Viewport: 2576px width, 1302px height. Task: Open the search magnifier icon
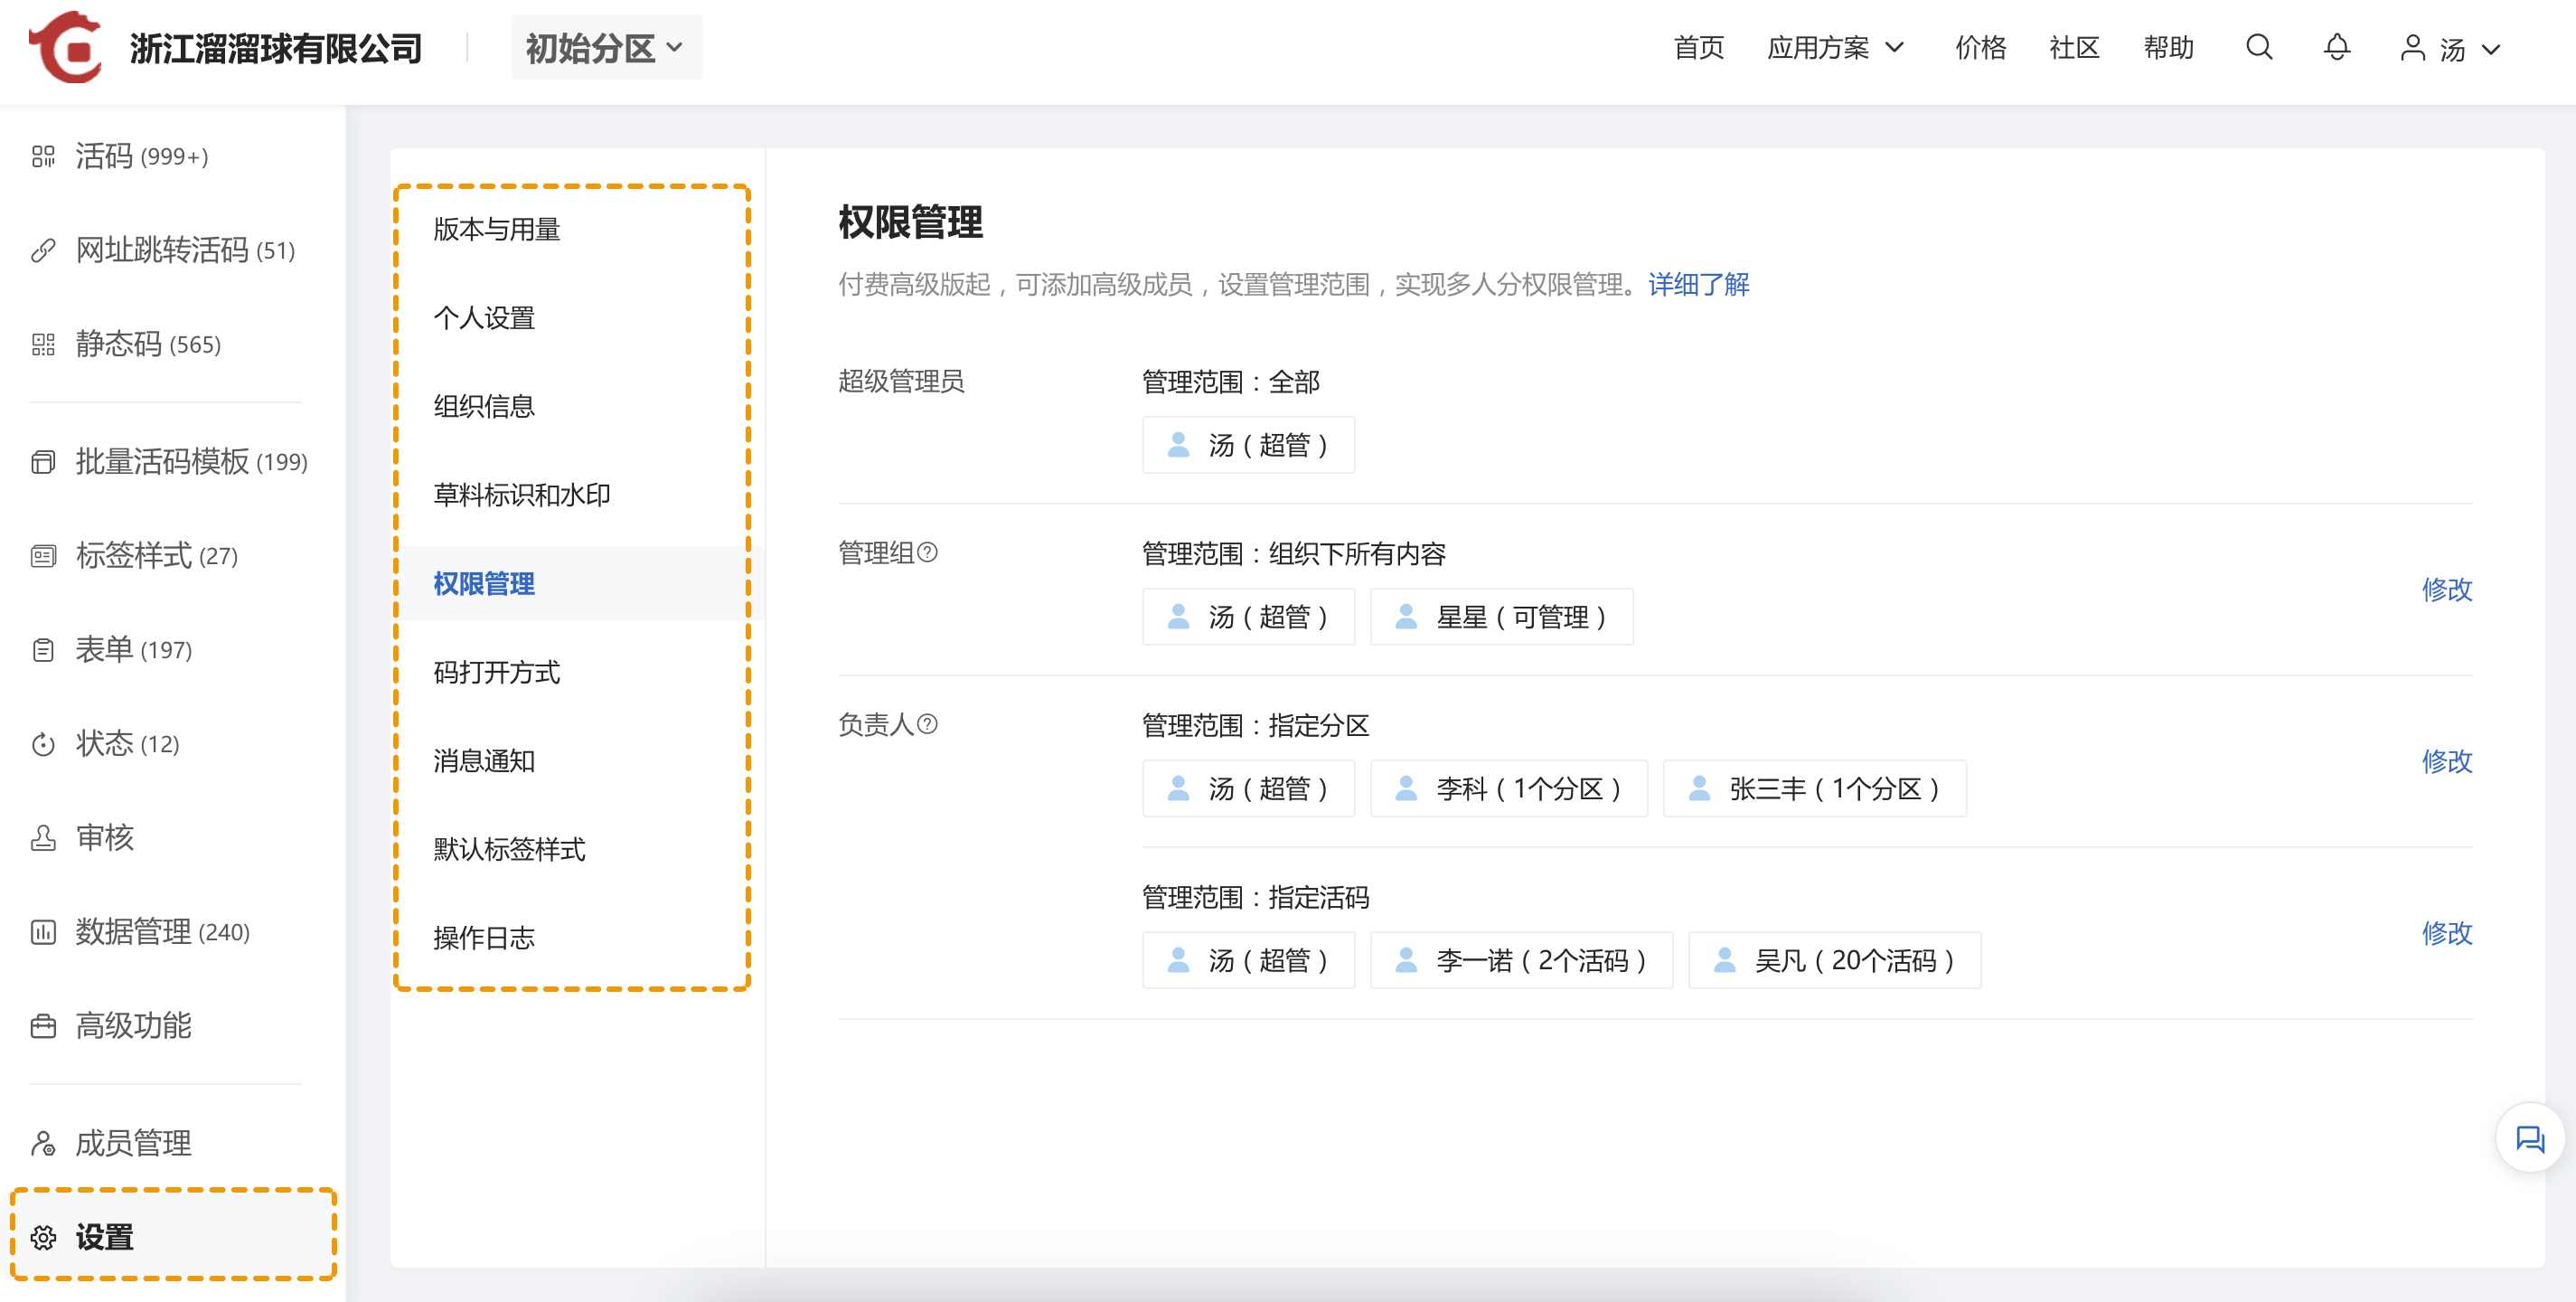[2259, 47]
